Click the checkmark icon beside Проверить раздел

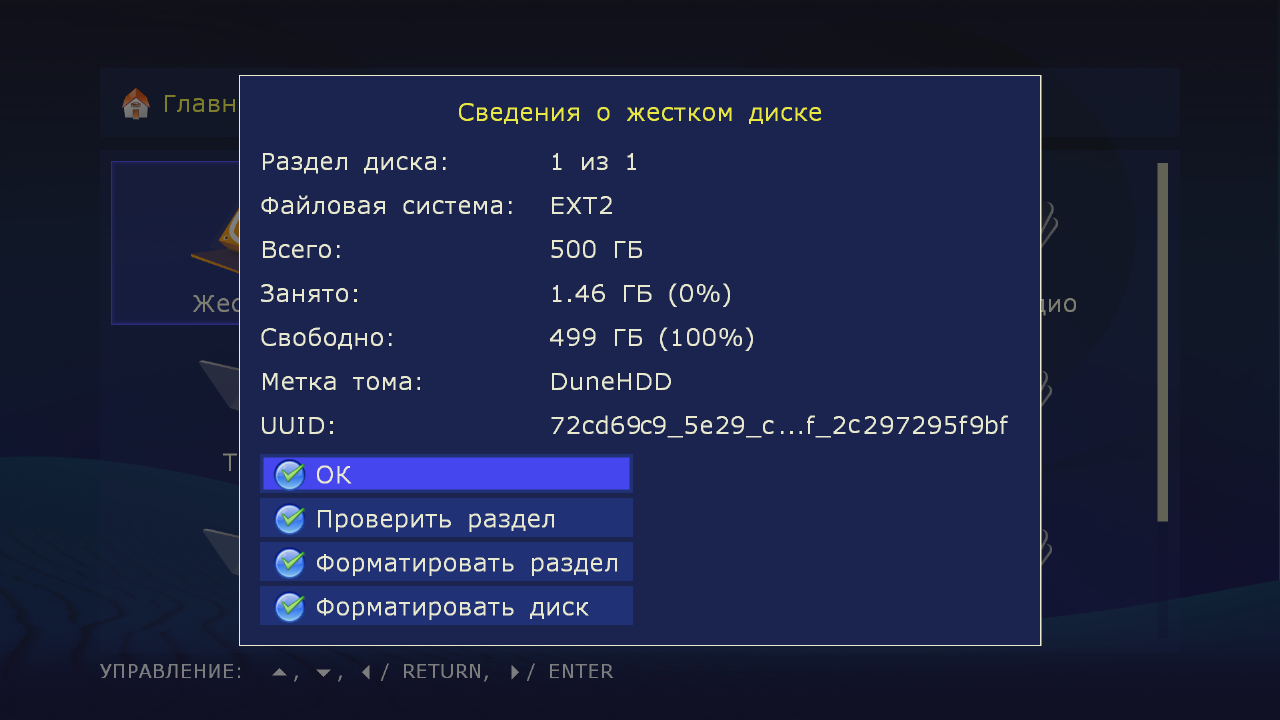click(x=289, y=519)
